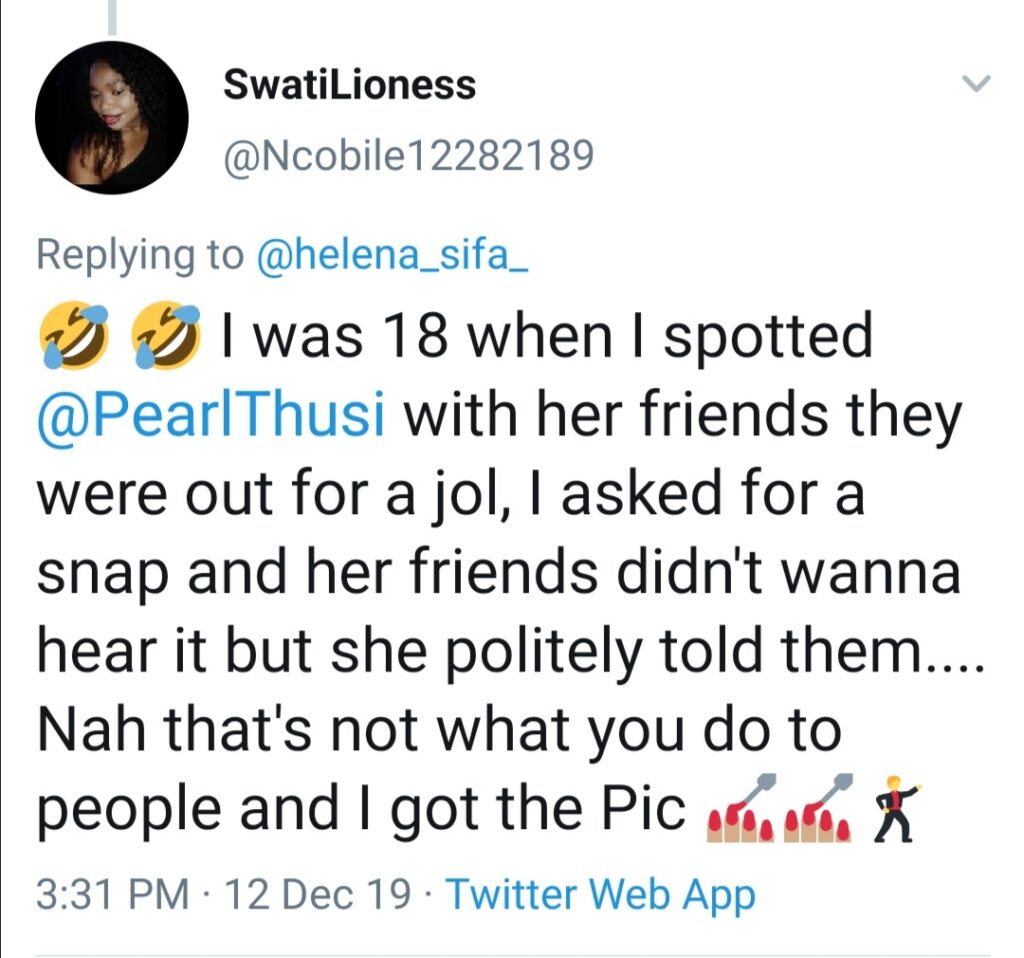Open the @PearlThusi mention link
The image size is (1024, 958).
211,417
